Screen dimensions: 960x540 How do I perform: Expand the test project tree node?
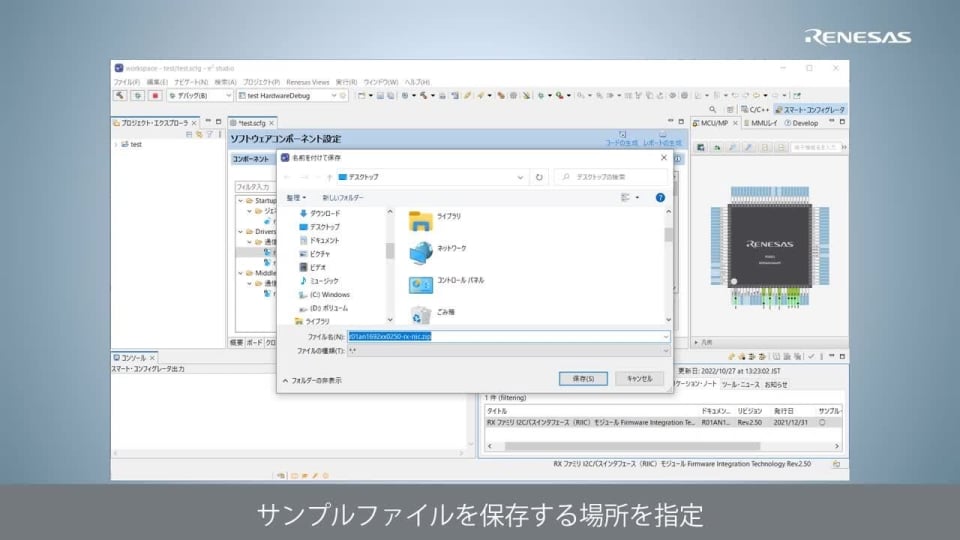click(x=116, y=144)
